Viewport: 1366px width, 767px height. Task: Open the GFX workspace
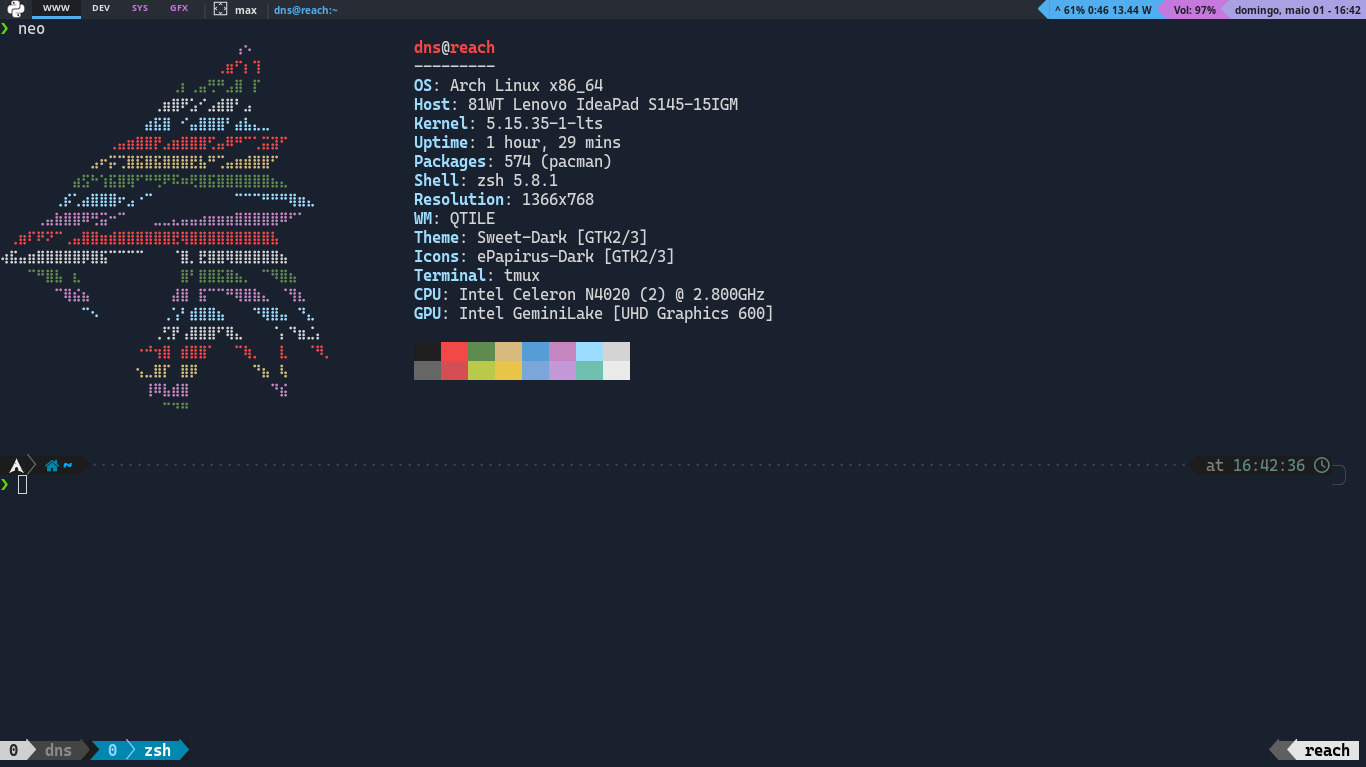click(x=178, y=9)
